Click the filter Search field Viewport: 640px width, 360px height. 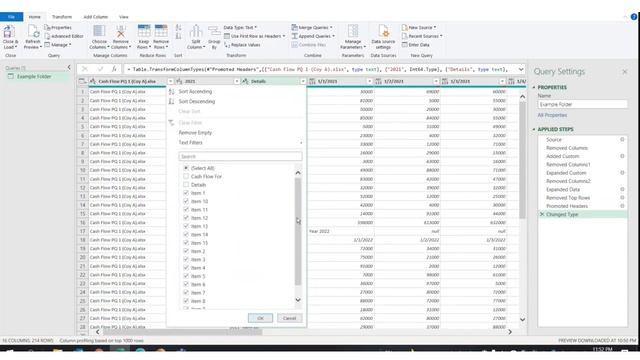coord(240,156)
